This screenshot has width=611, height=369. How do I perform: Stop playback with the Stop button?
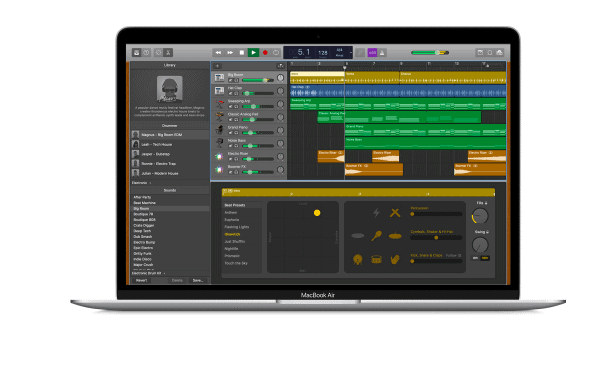[242, 53]
